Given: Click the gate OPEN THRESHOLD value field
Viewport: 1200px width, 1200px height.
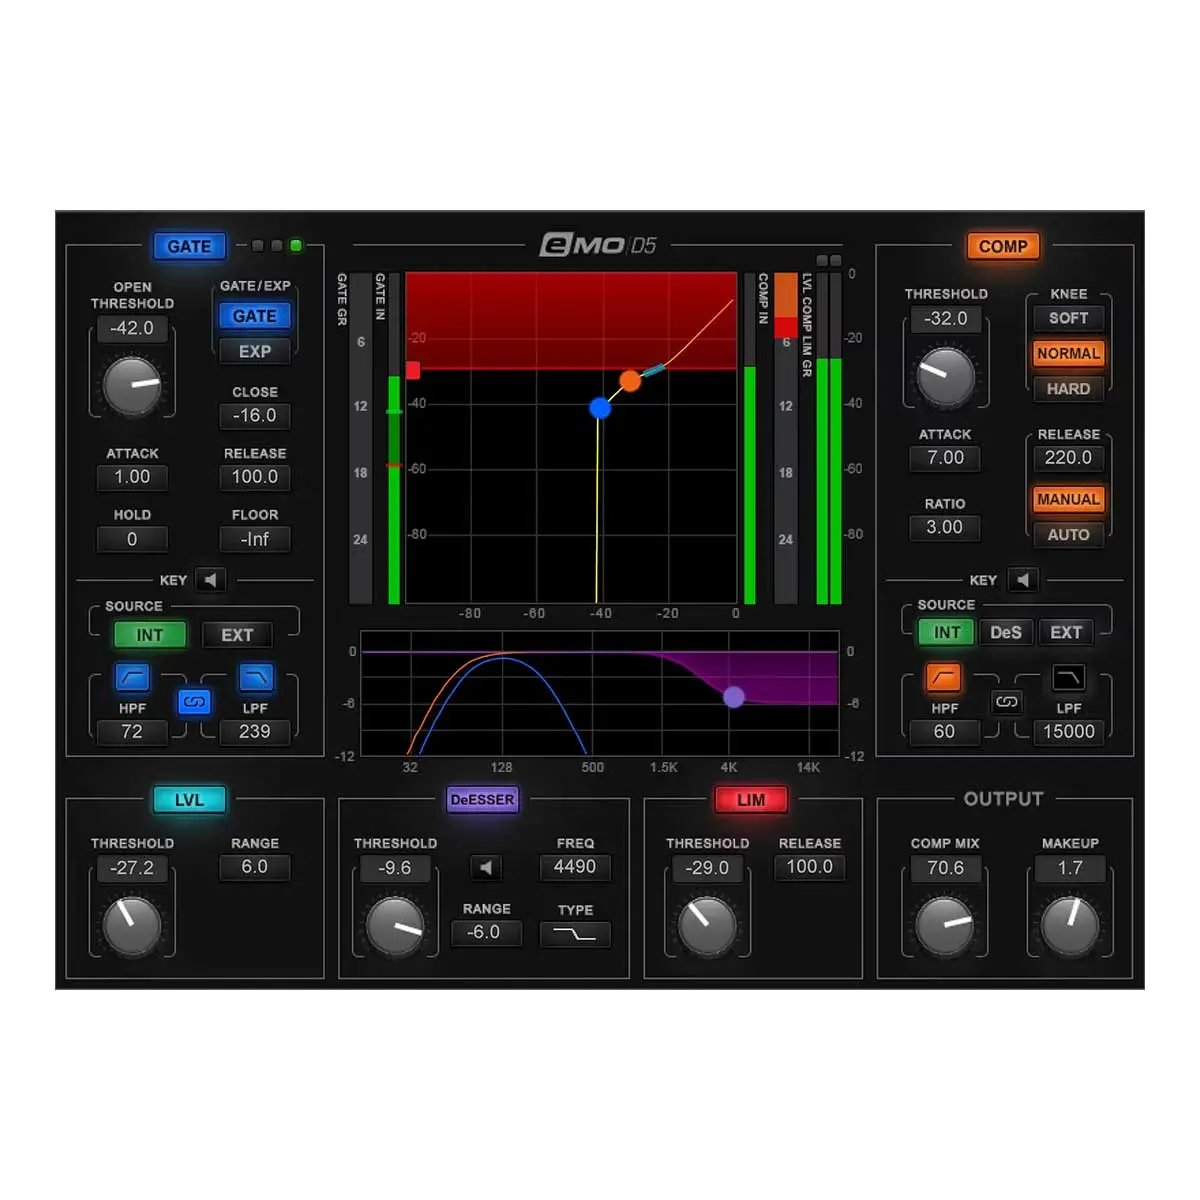Looking at the screenshot, I should 131,329.
